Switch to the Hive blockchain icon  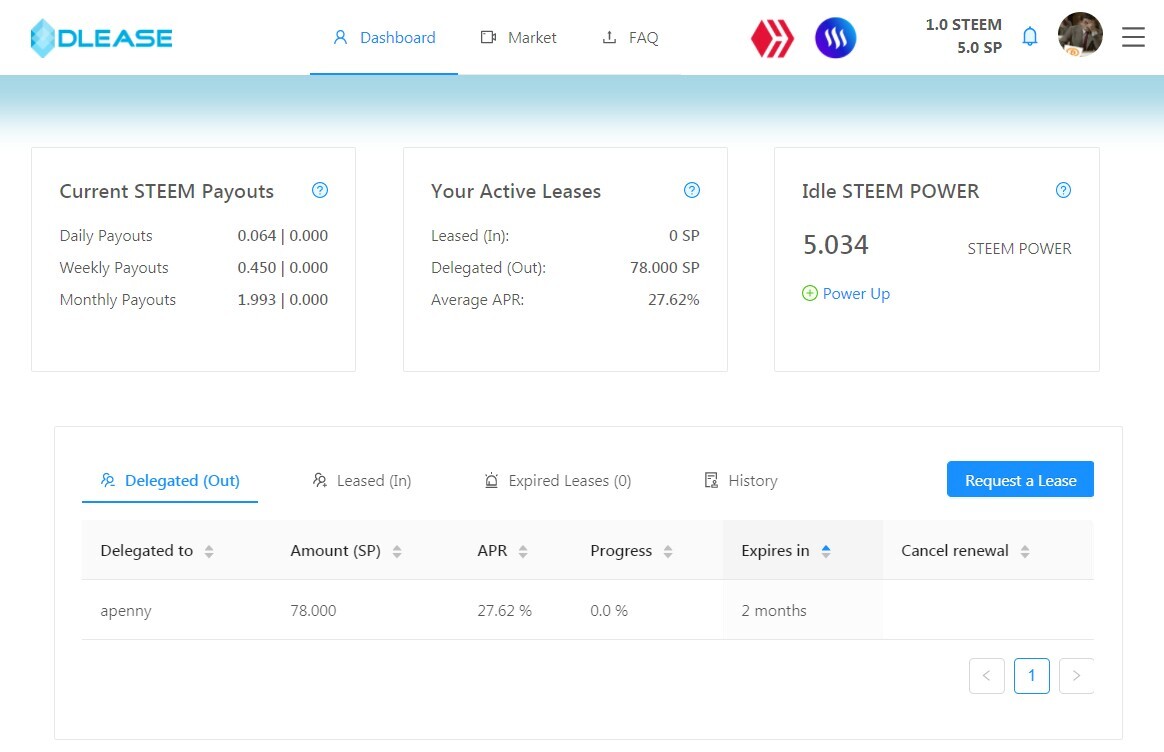(772, 38)
